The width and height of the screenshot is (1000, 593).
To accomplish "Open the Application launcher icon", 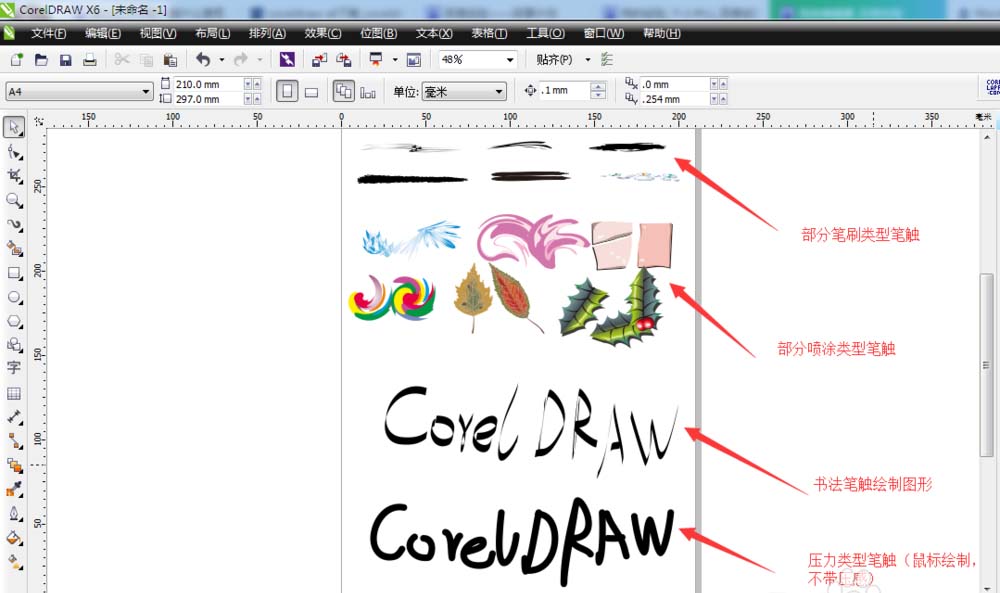I will point(376,60).
